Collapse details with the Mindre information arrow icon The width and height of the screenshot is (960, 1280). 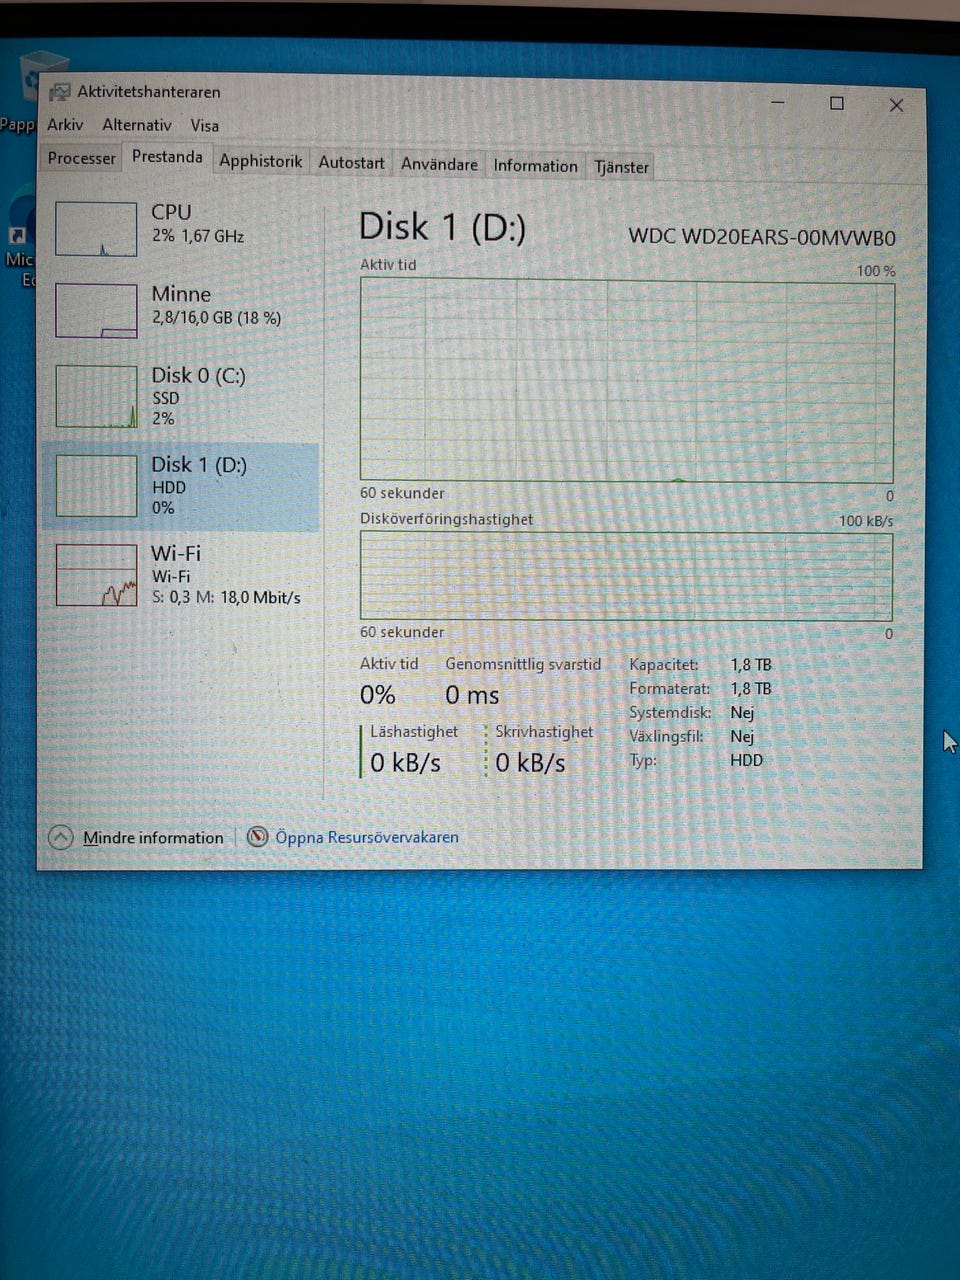coord(61,837)
